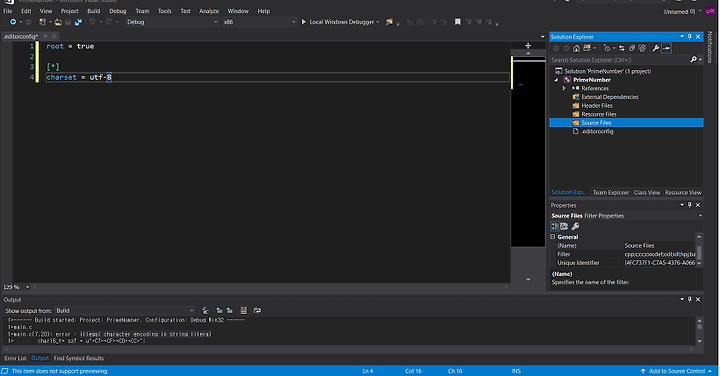Switch to the Class View tab

tap(647, 192)
